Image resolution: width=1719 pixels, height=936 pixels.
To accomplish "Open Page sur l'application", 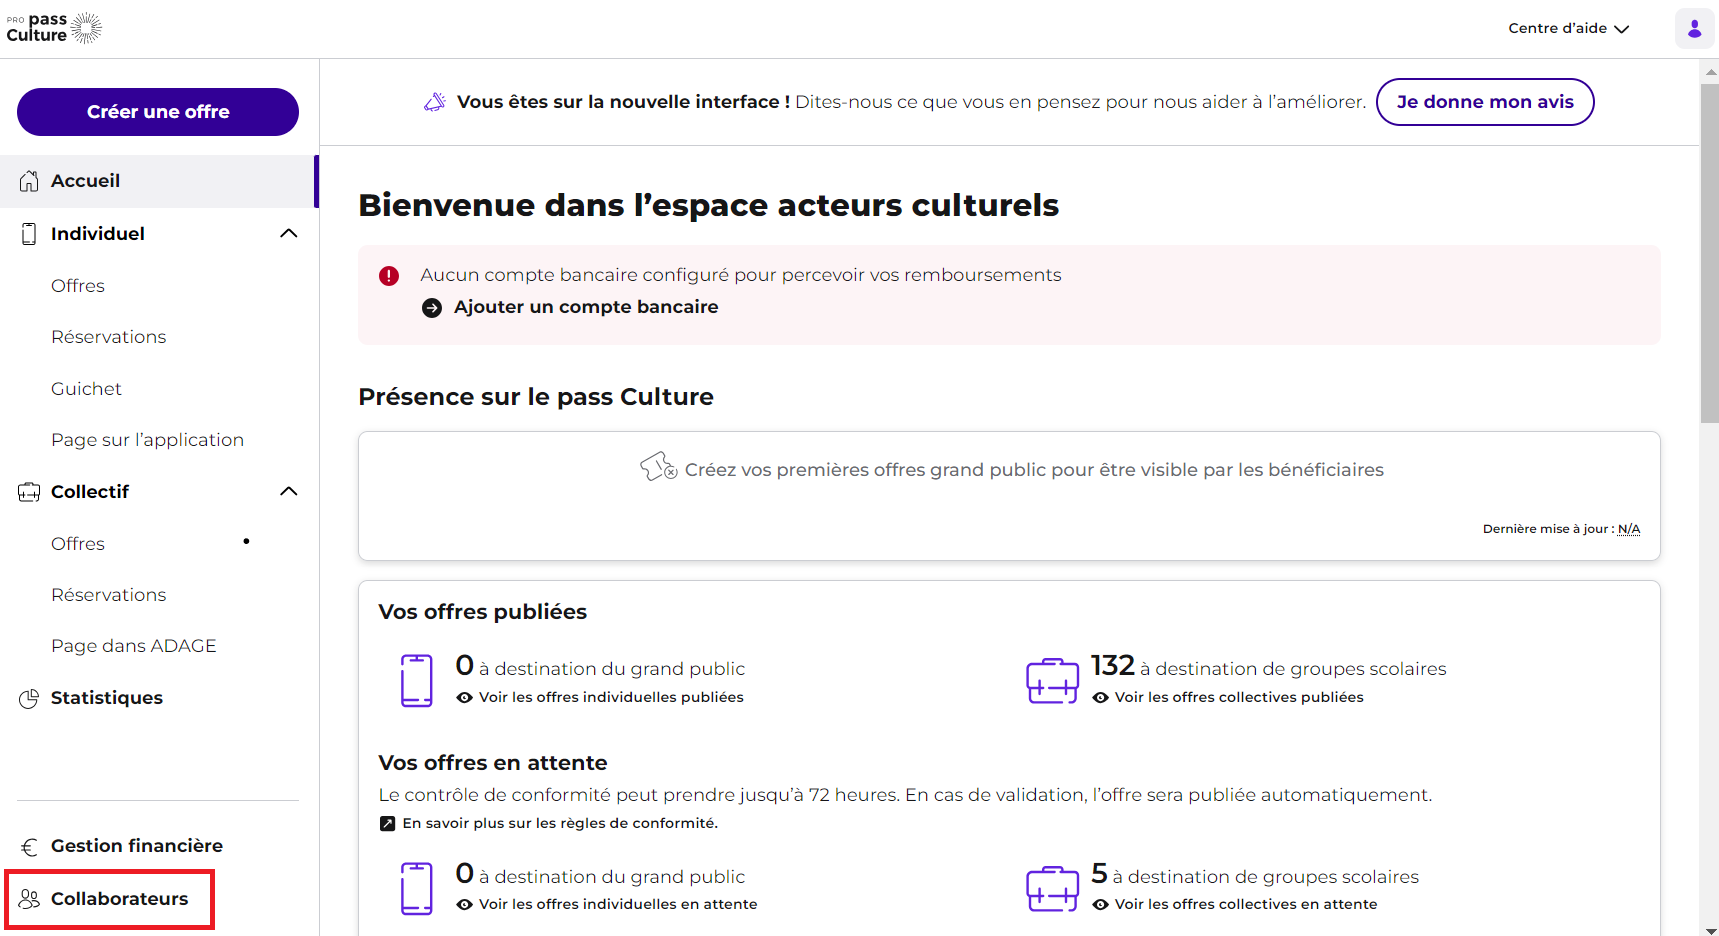I will pos(148,440).
